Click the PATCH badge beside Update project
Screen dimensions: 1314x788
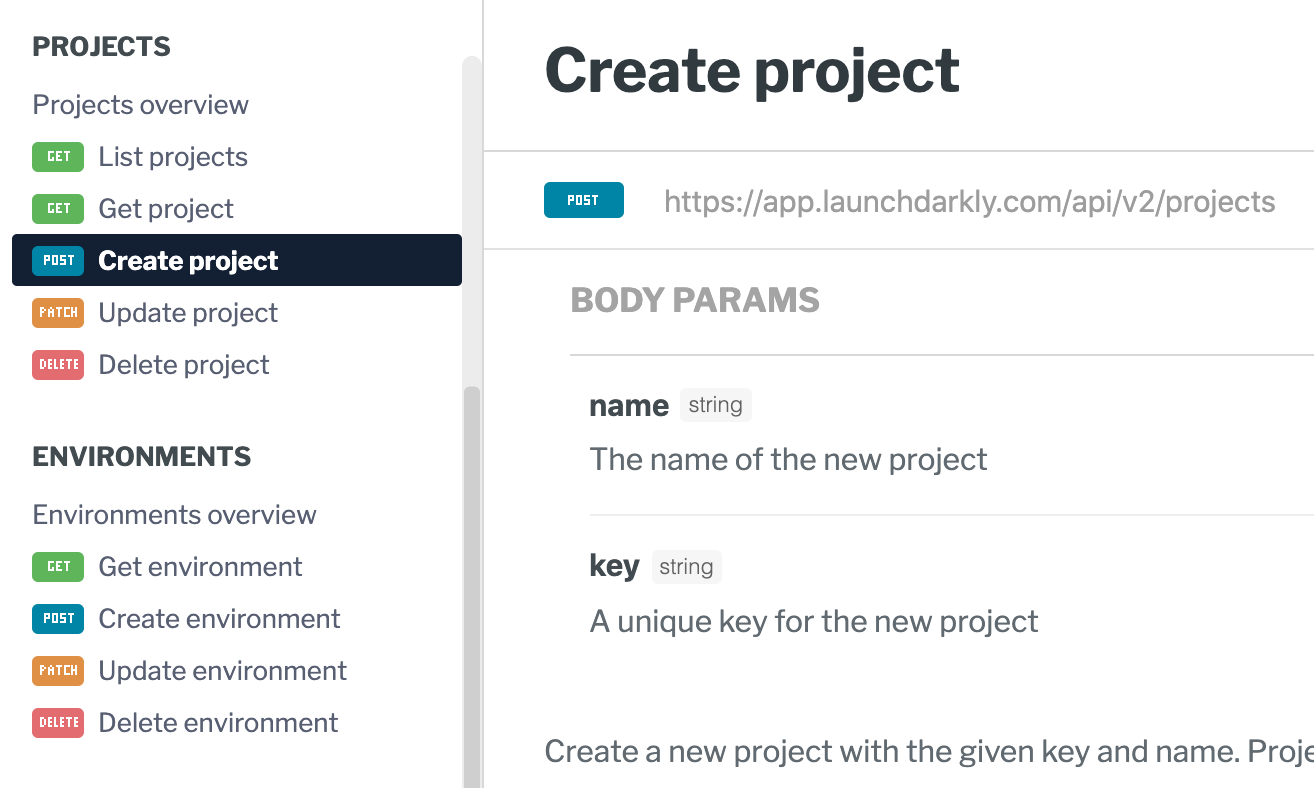(58, 313)
